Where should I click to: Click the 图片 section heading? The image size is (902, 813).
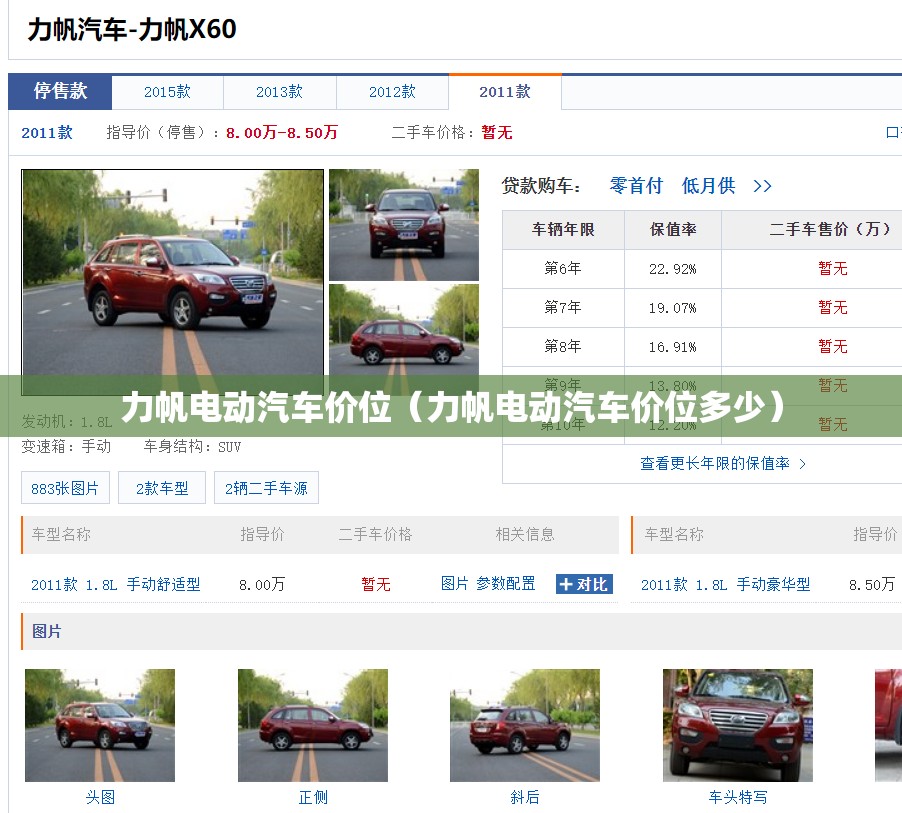click(x=47, y=631)
